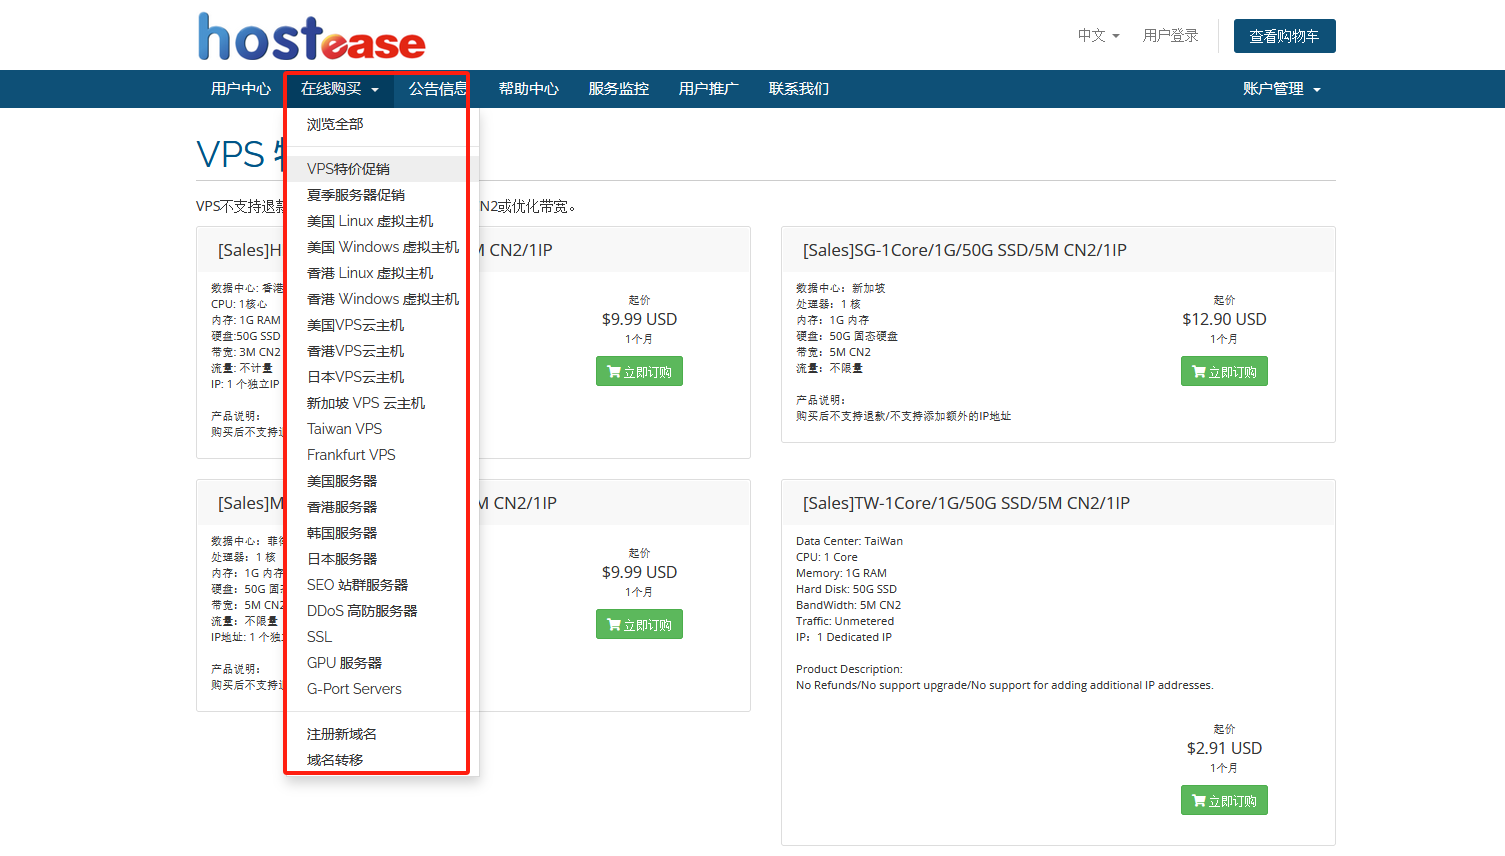Click 立即订购 in the second $9.99 USD card
Image resolution: width=1505 pixels, height=856 pixels.
point(639,624)
